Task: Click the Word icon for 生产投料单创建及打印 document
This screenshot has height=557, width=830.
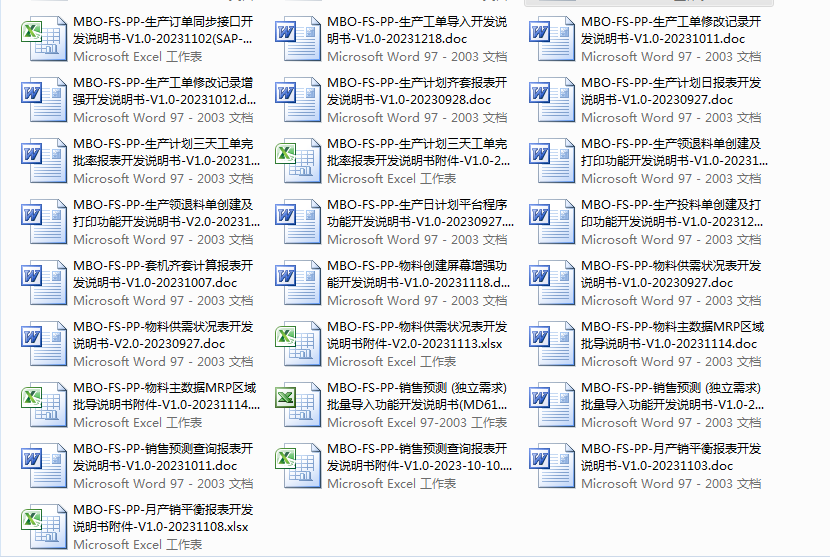Action: pyautogui.click(x=550, y=221)
